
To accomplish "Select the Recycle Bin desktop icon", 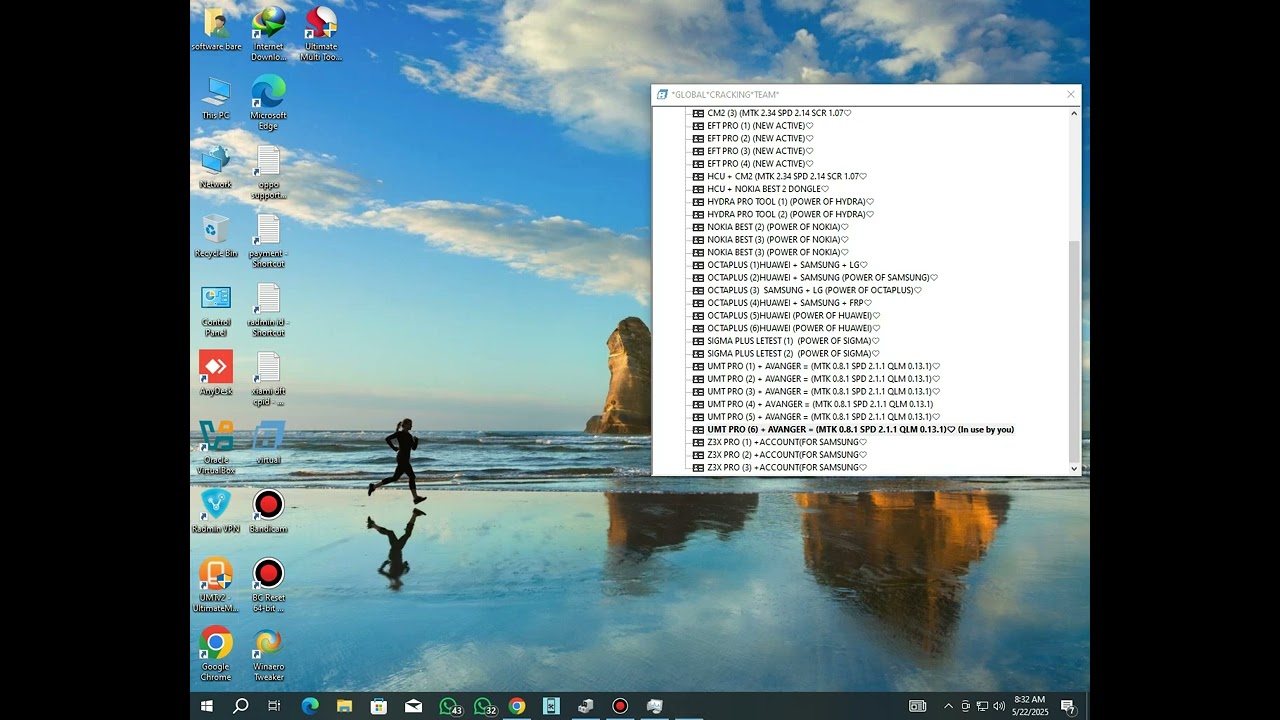I will 216,236.
